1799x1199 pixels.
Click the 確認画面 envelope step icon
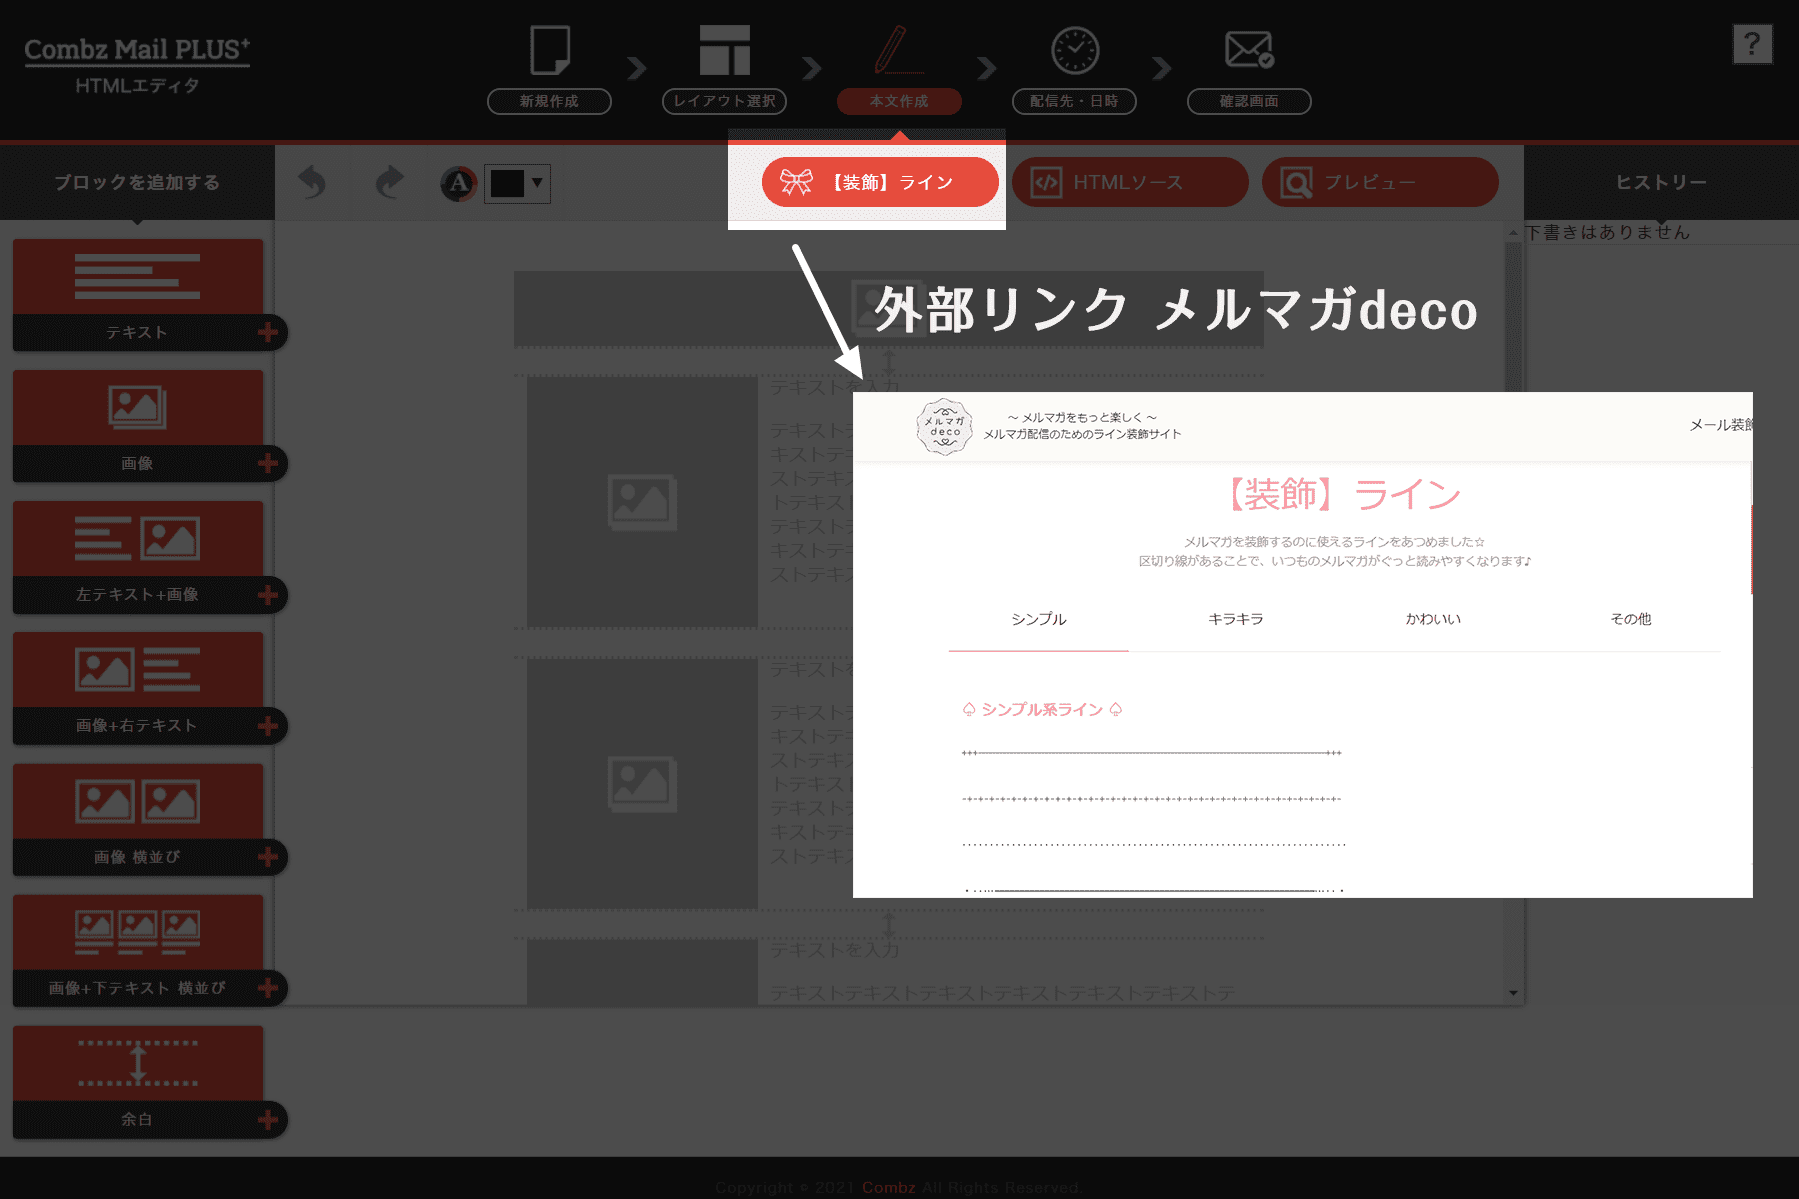[1249, 49]
